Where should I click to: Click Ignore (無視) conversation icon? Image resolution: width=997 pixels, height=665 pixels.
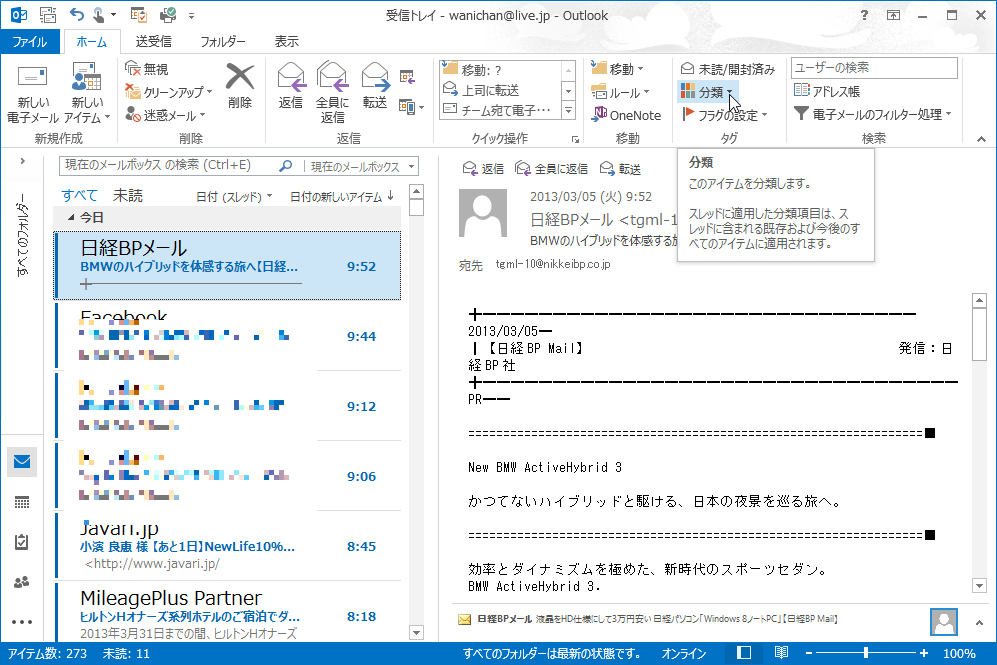146,69
